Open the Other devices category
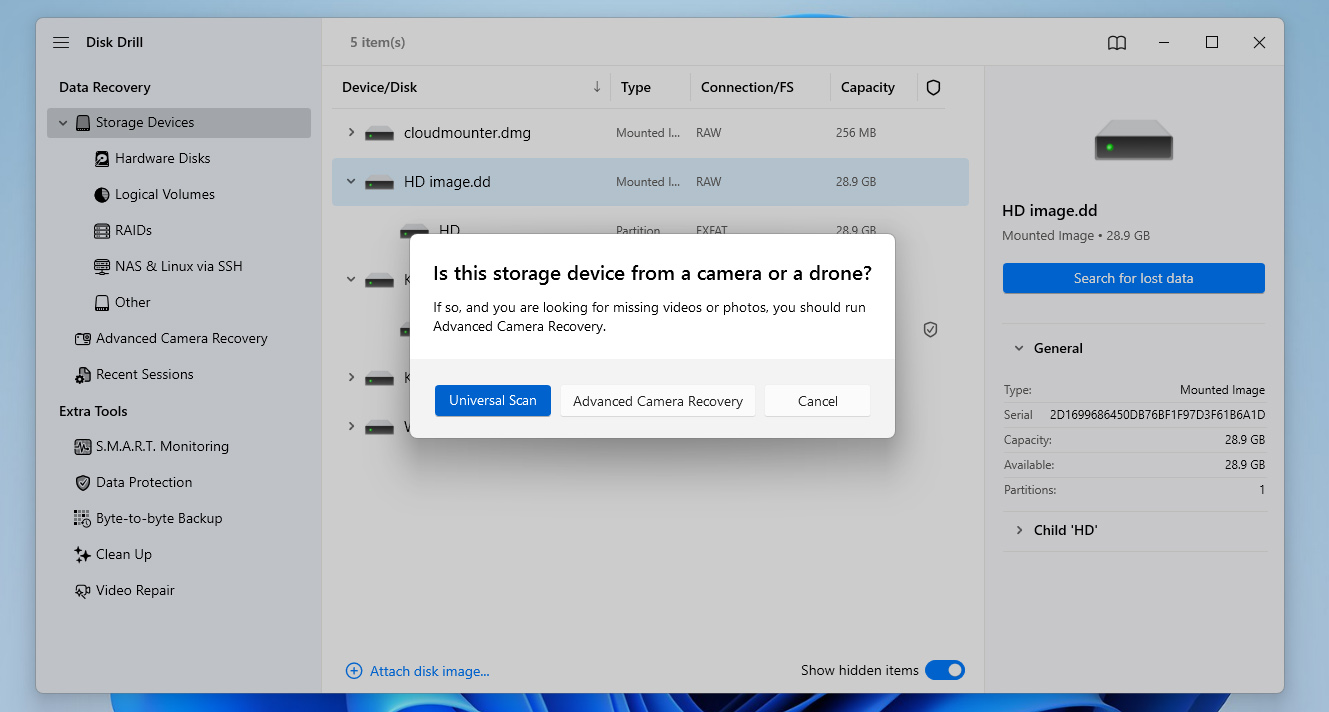The width and height of the screenshot is (1329, 712). point(132,303)
